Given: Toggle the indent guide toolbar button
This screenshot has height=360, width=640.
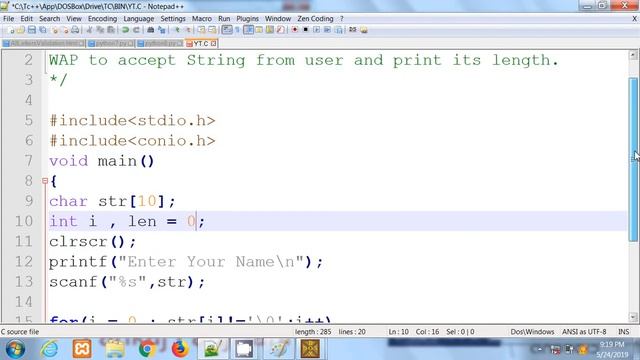Looking at the screenshot, I should (248, 30).
